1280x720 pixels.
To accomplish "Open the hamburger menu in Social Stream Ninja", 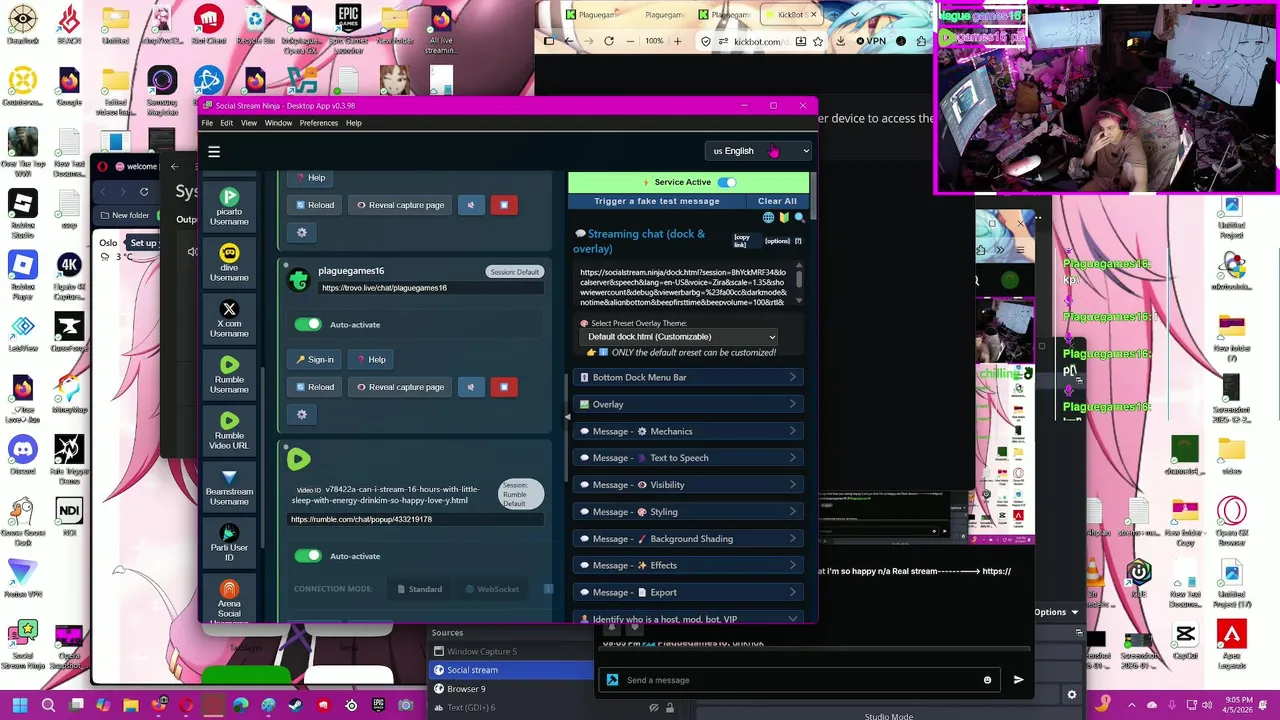I will click(214, 152).
